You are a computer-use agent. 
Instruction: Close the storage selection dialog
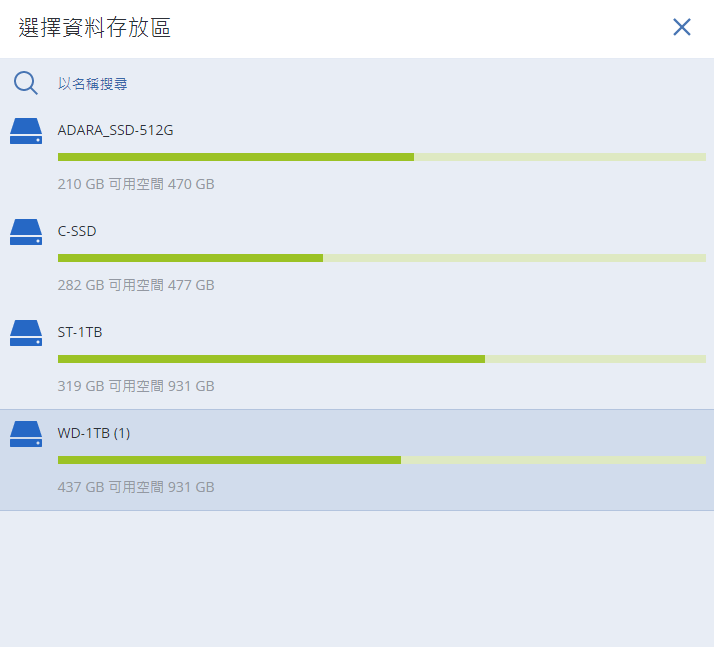click(682, 27)
